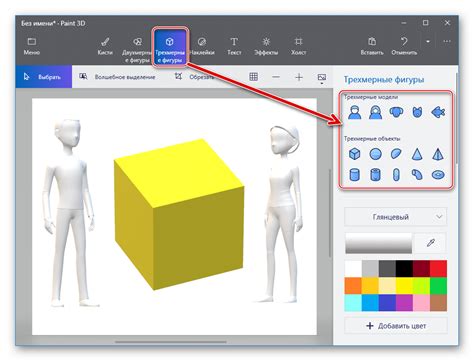The image size is (474, 361).
Task: Choose the purple color swatch
Action: pos(404,303)
